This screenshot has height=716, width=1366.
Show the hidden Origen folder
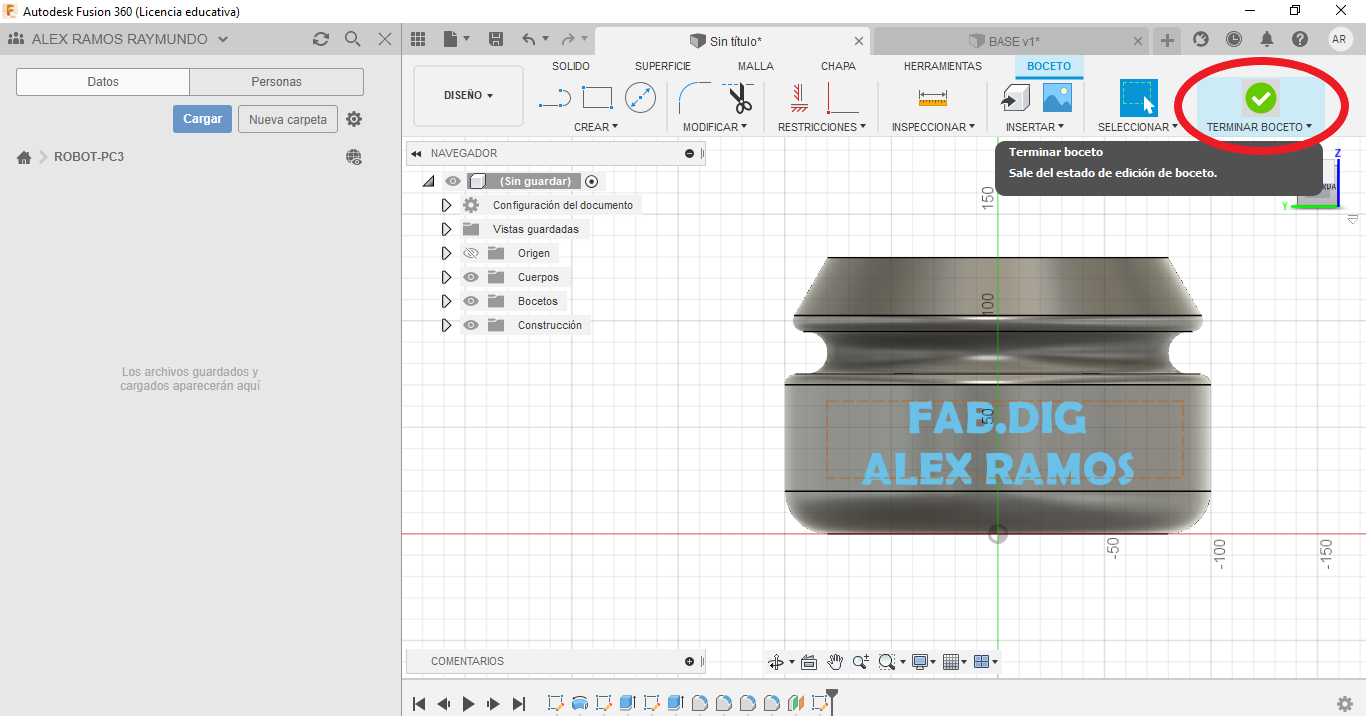click(x=471, y=254)
